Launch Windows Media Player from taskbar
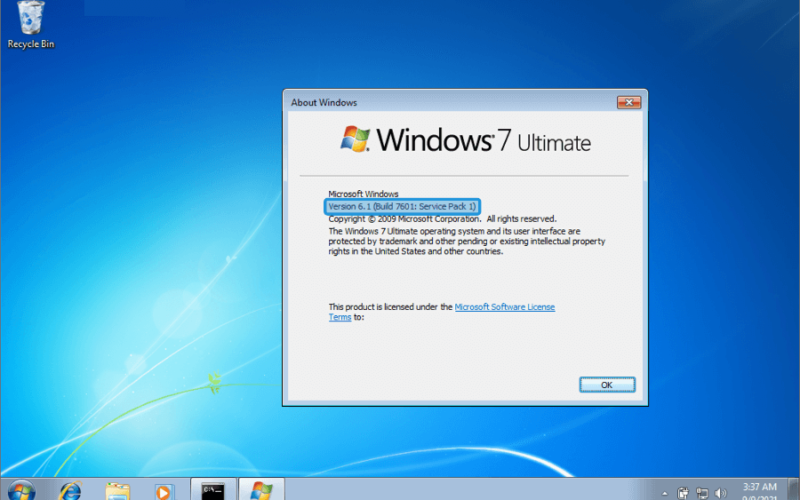This screenshot has height=500, width=800. [163, 491]
